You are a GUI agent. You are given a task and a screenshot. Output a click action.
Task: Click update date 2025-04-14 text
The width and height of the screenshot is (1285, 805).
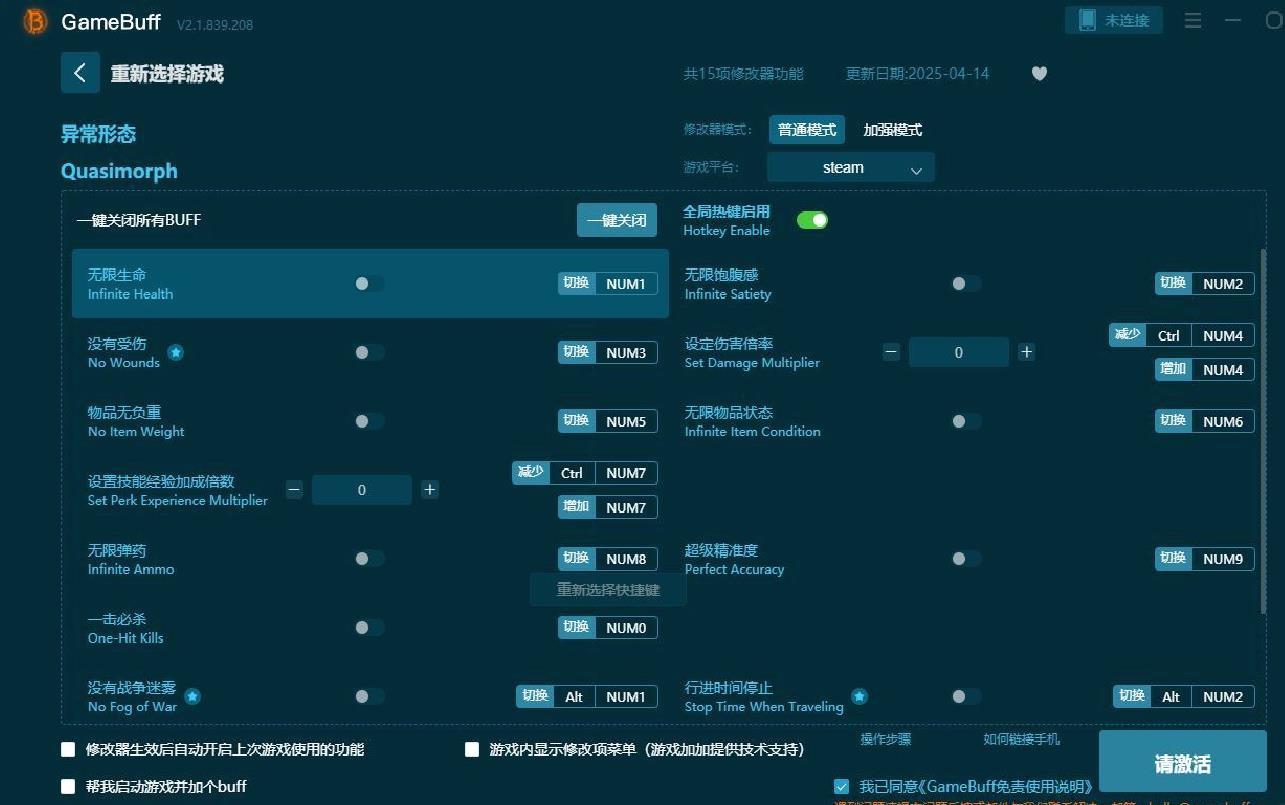tap(918, 73)
